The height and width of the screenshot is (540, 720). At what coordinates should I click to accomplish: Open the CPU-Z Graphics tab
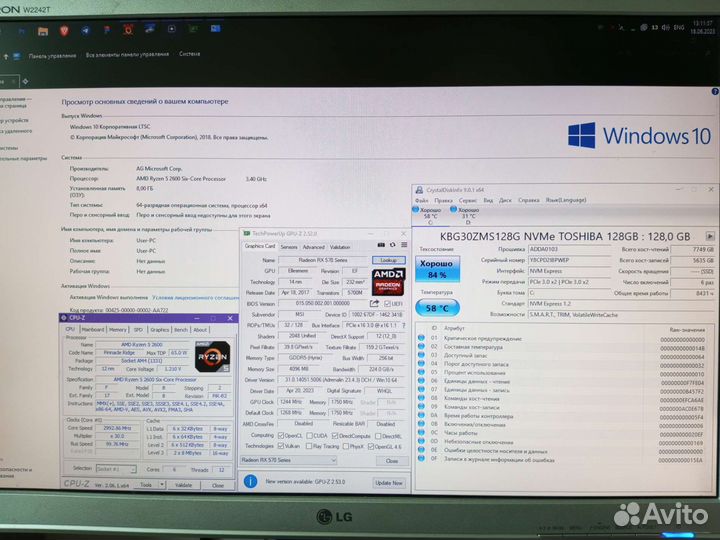(159, 330)
